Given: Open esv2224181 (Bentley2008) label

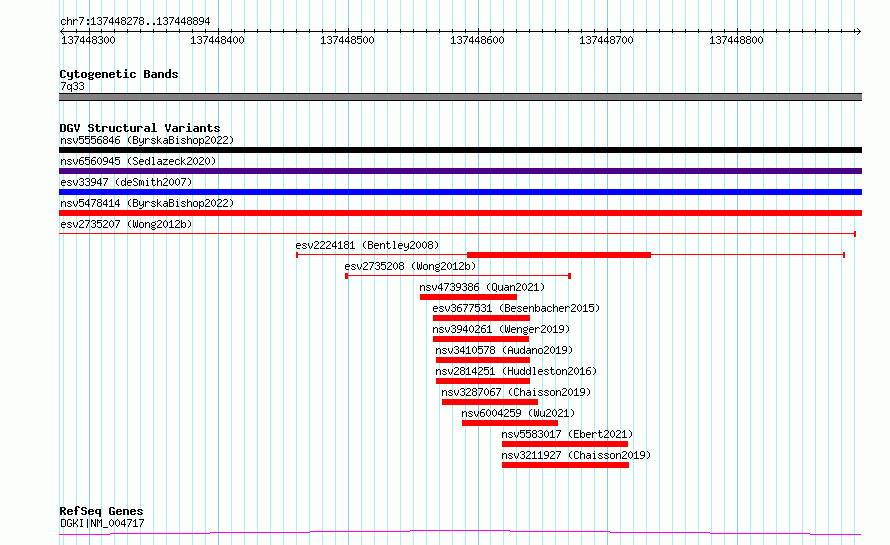Looking at the screenshot, I should click(367, 245).
